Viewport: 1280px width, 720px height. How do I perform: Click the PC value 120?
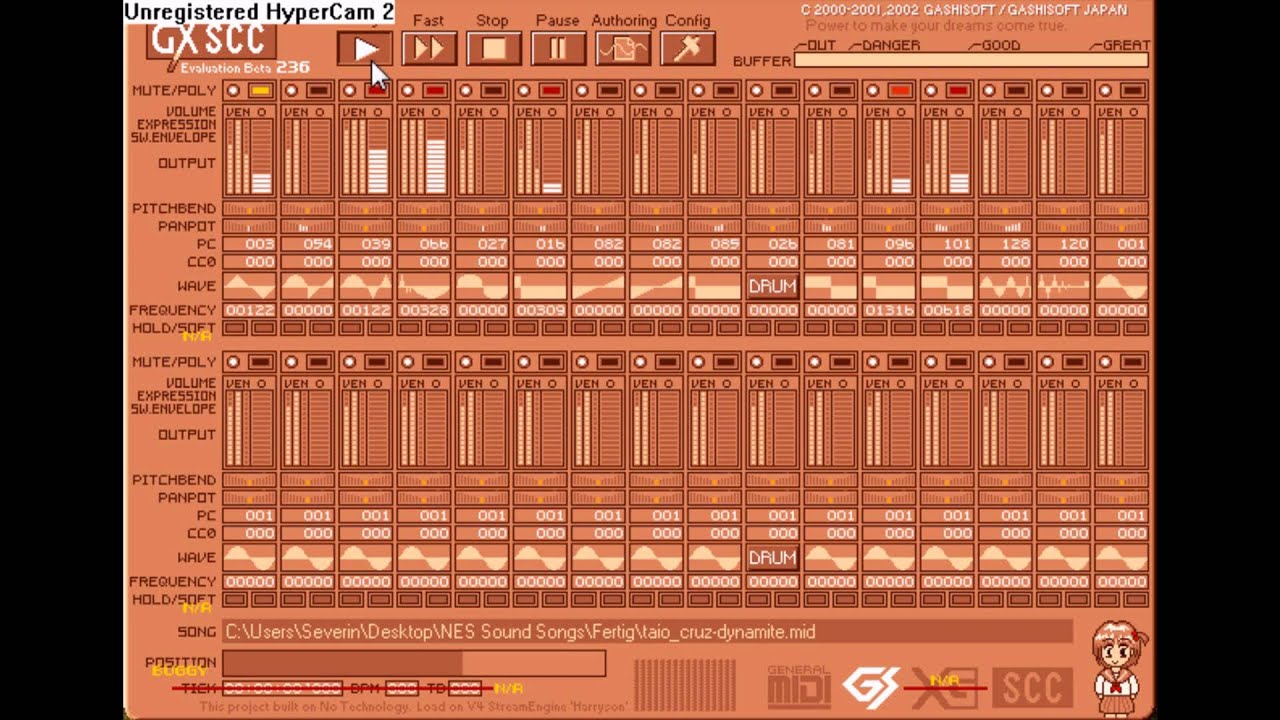pyautogui.click(x=1062, y=245)
